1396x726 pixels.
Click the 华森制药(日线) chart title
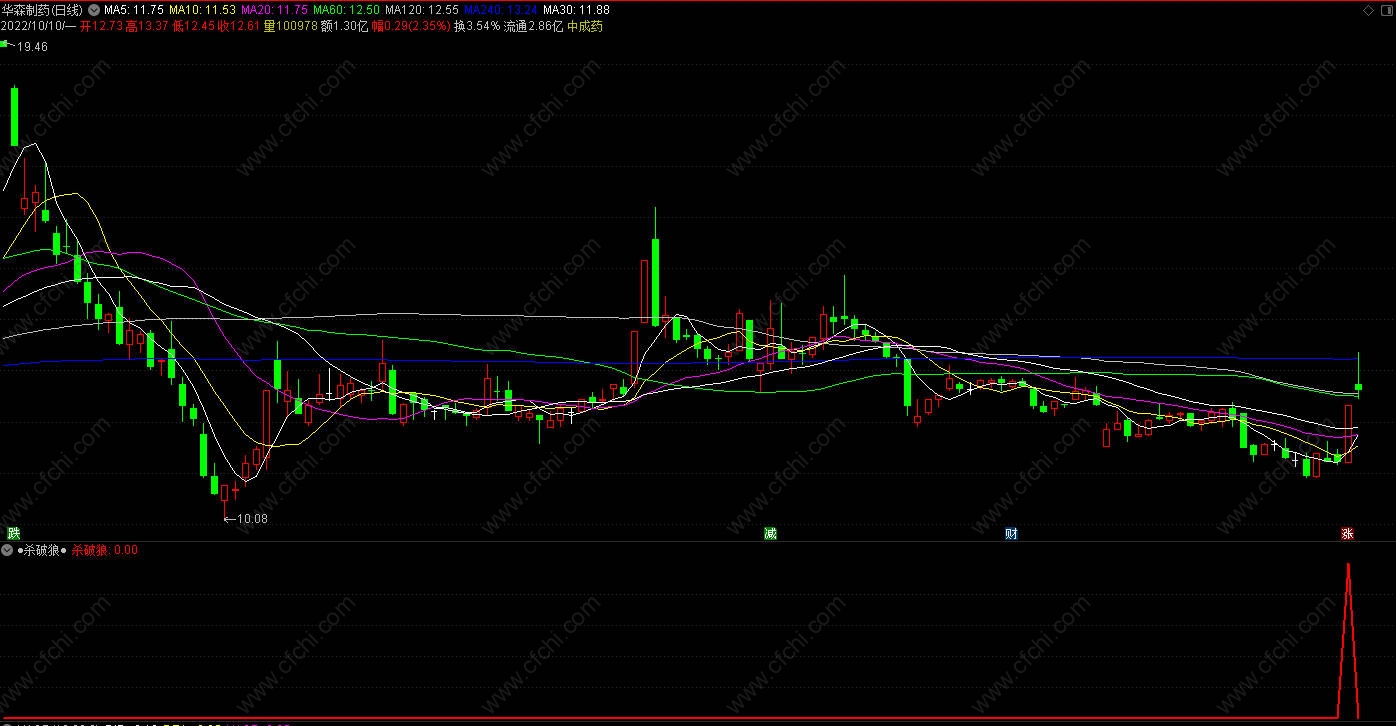pos(44,10)
